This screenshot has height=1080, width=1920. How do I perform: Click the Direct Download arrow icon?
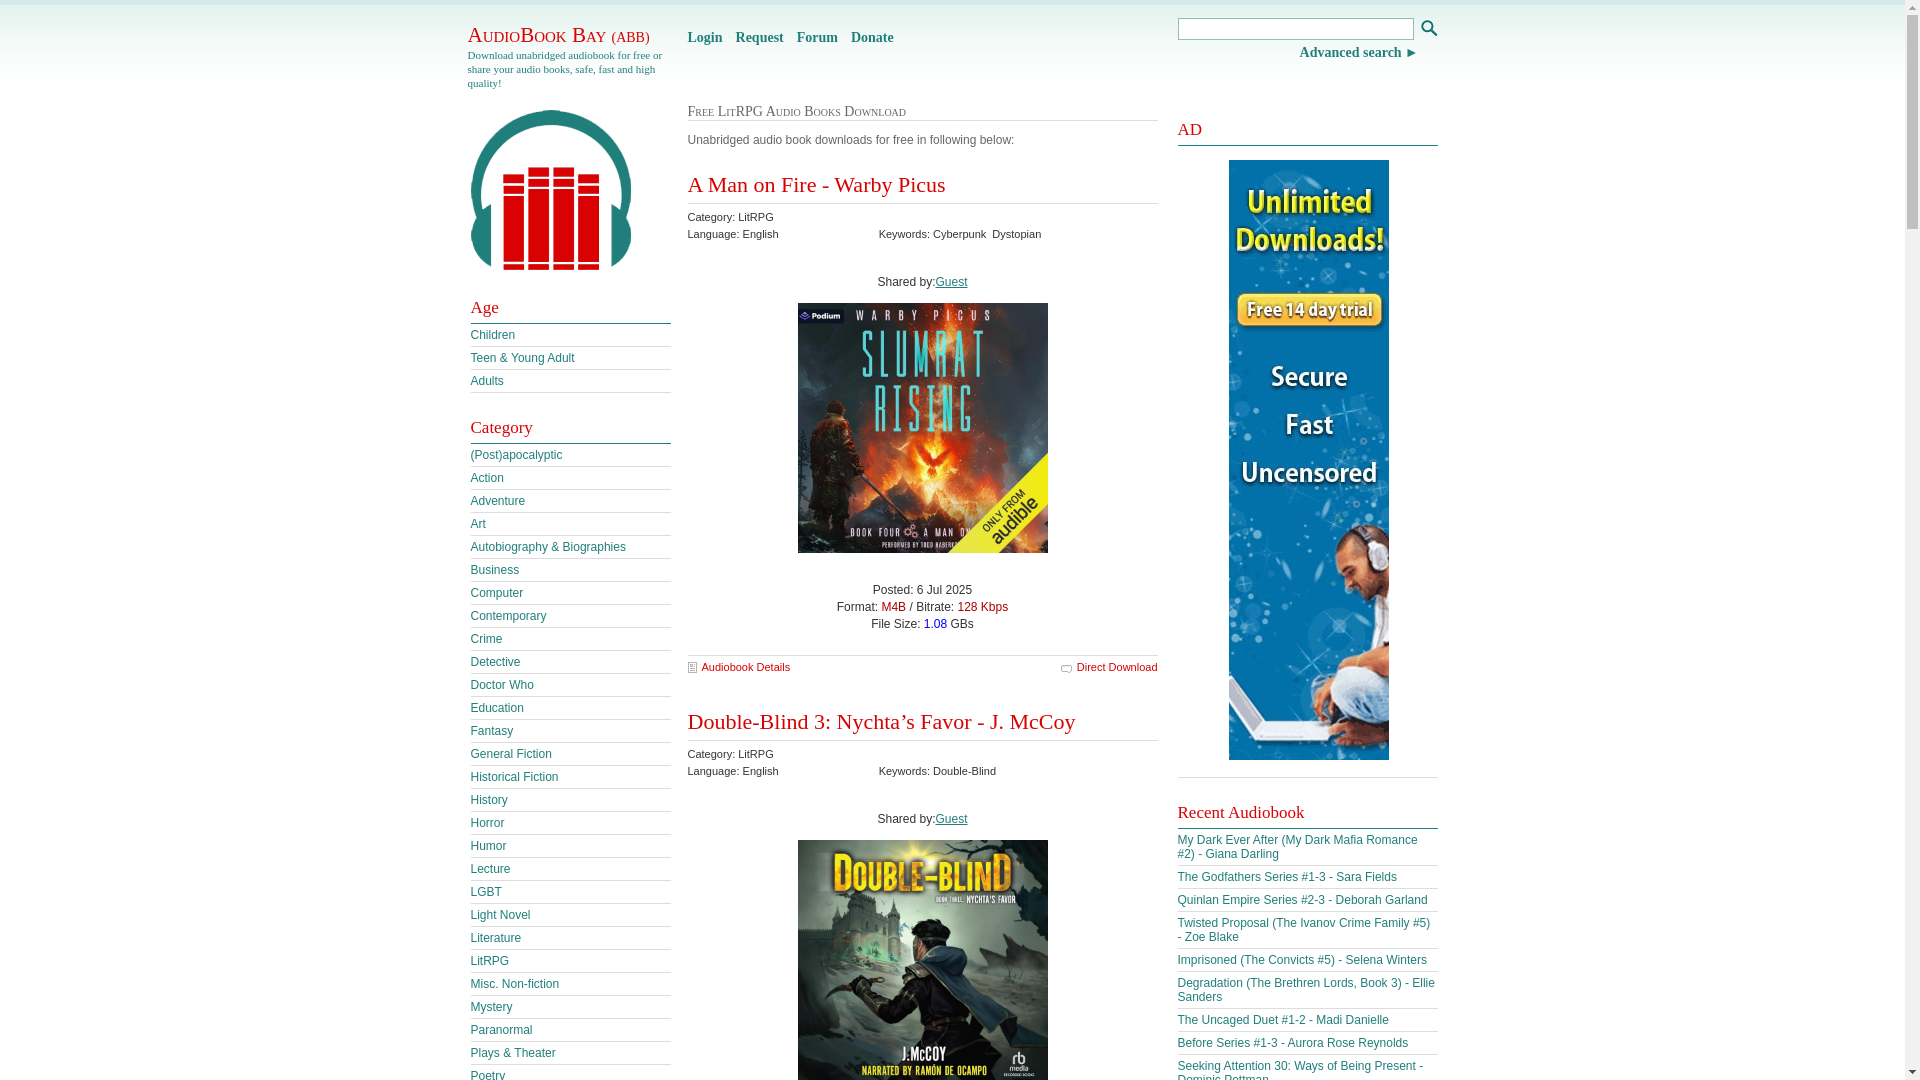click(1066, 668)
